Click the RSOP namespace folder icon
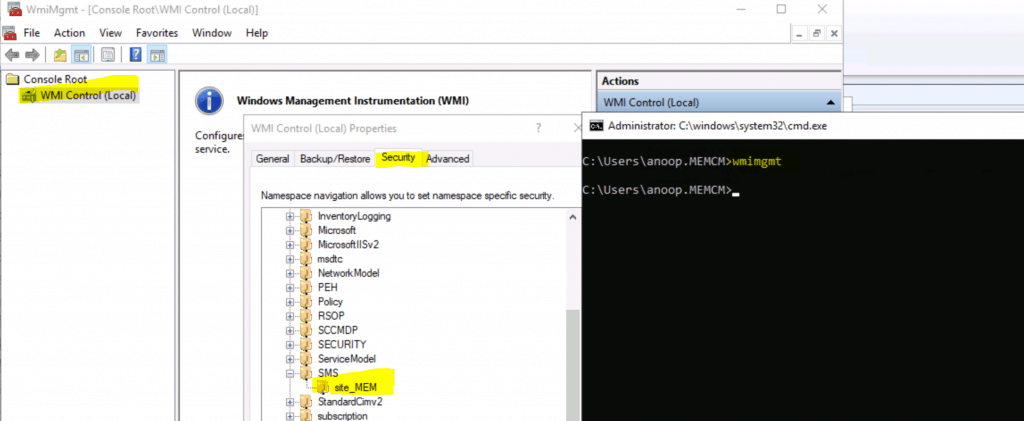 (x=305, y=316)
